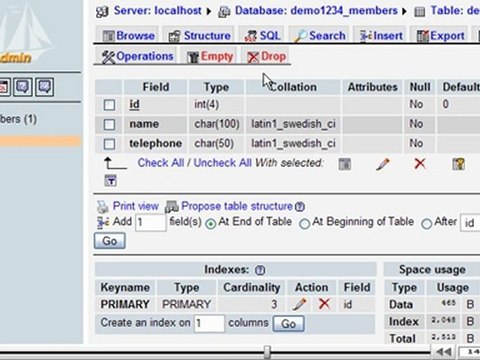Viewport: 480px width, 360px height.
Task: Click the Check All link
Action: point(161,163)
